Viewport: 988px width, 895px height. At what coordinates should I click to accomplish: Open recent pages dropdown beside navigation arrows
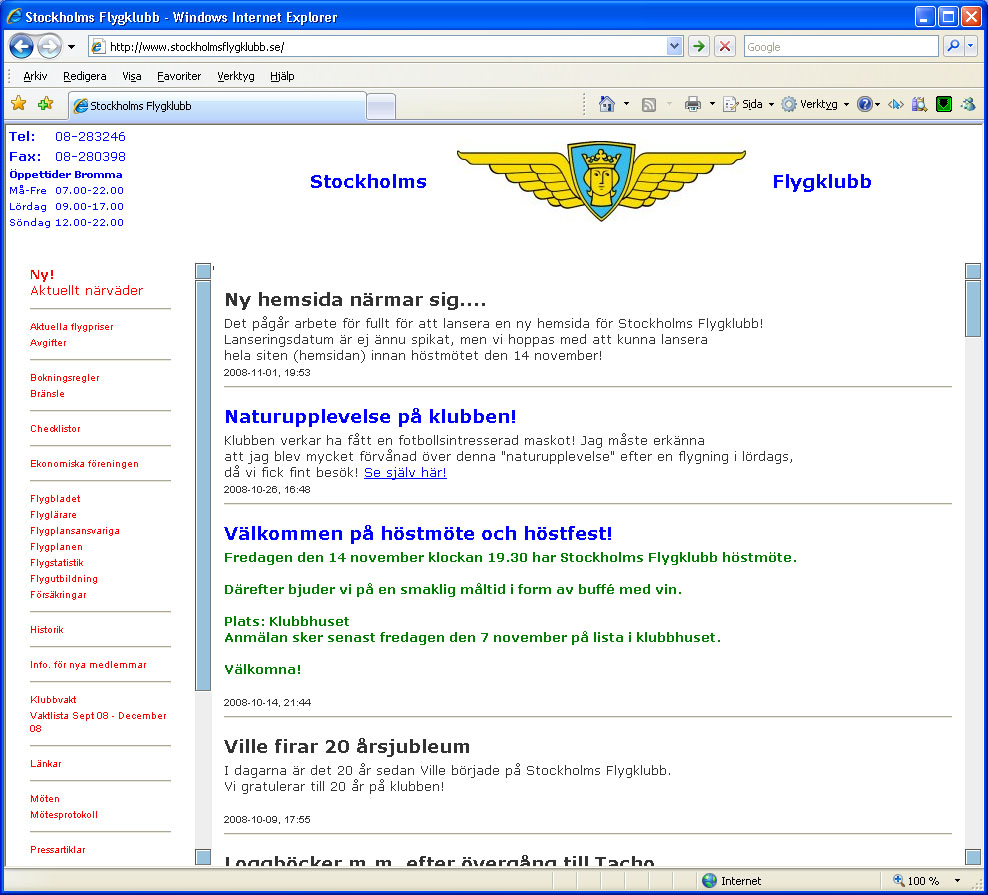click(x=71, y=47)
